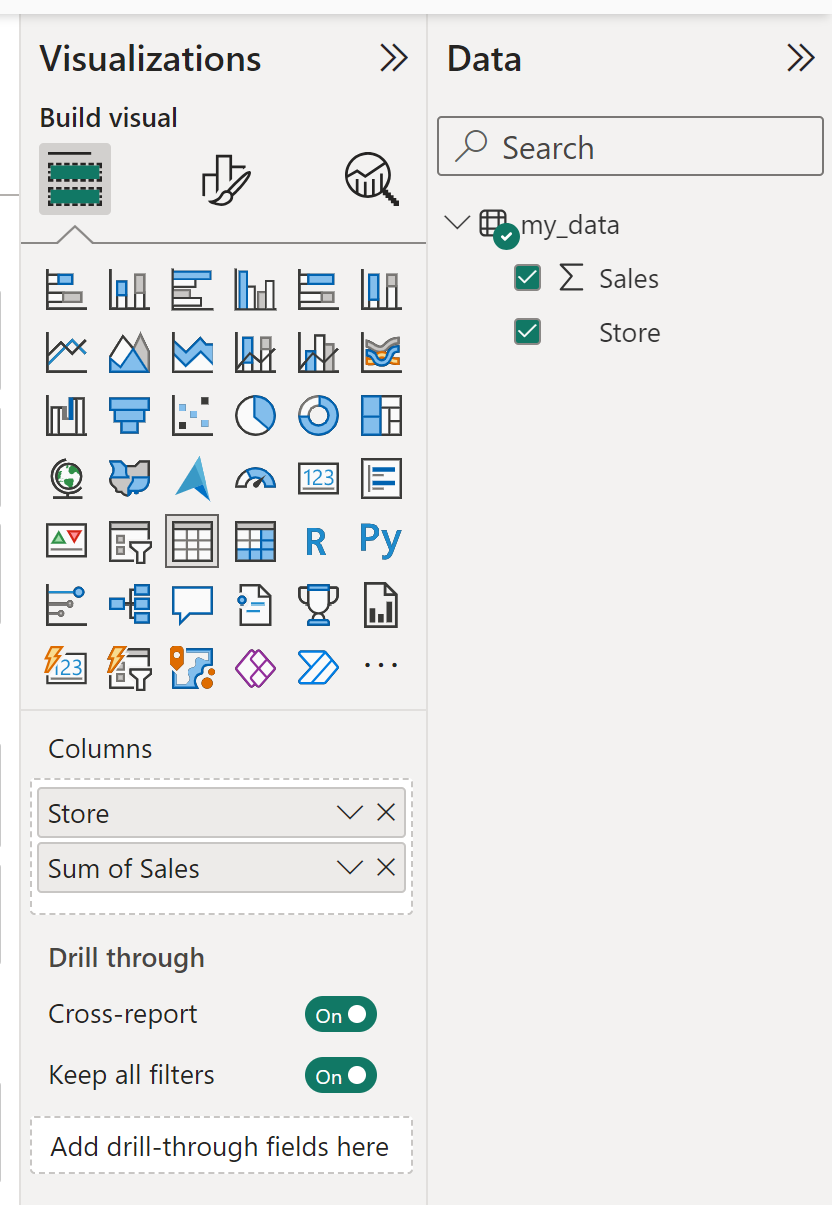Open Get more visuals ellipsis

point(381,666)
